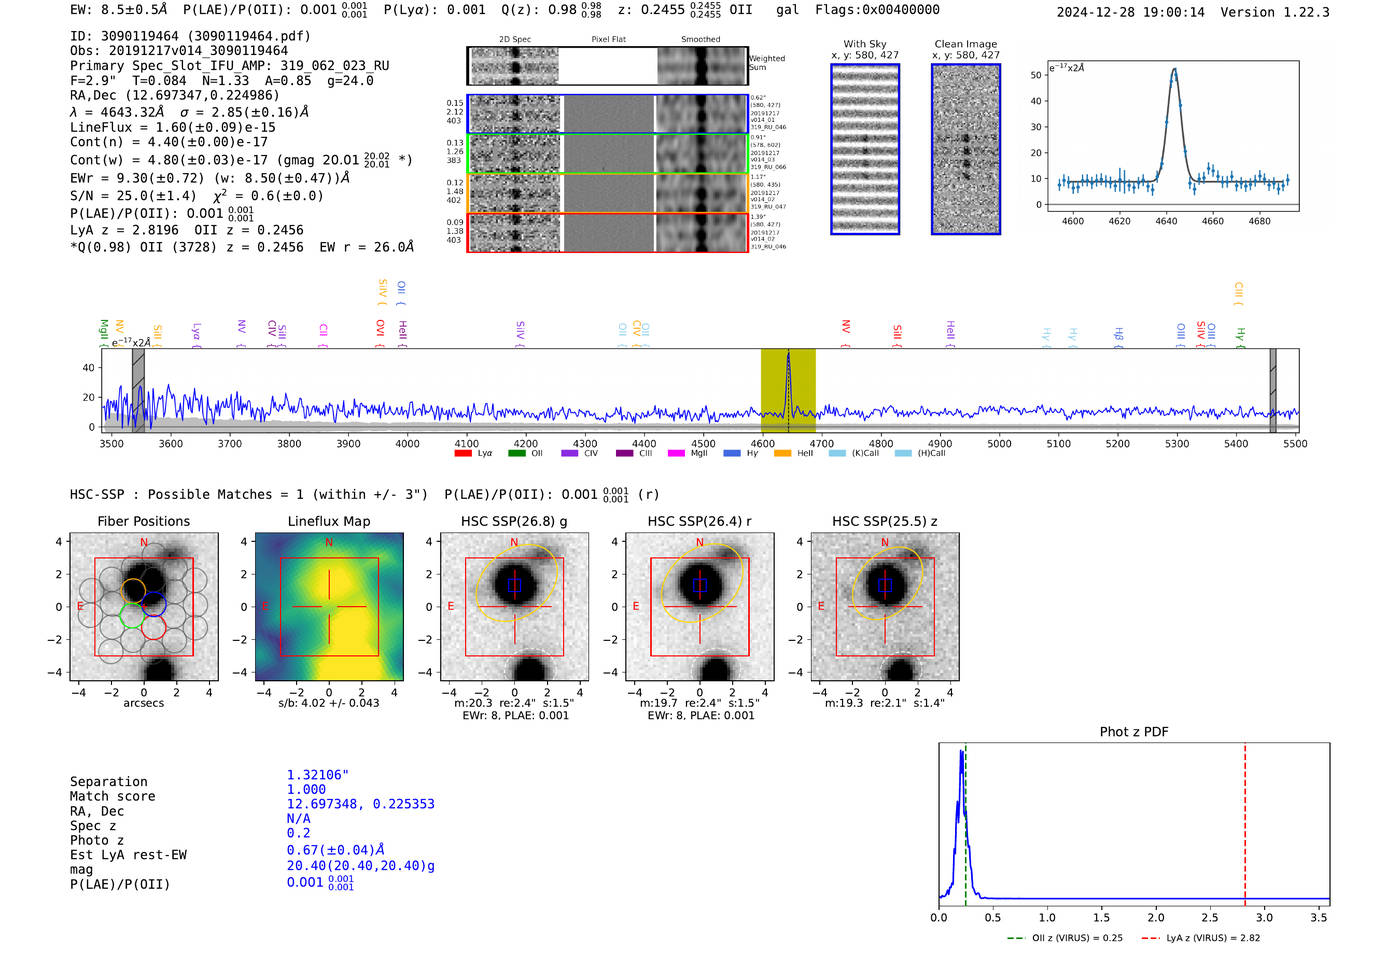Click the green OII legend swatch
This screenshot has width=1400, height=953.
[x=516, y=453]
